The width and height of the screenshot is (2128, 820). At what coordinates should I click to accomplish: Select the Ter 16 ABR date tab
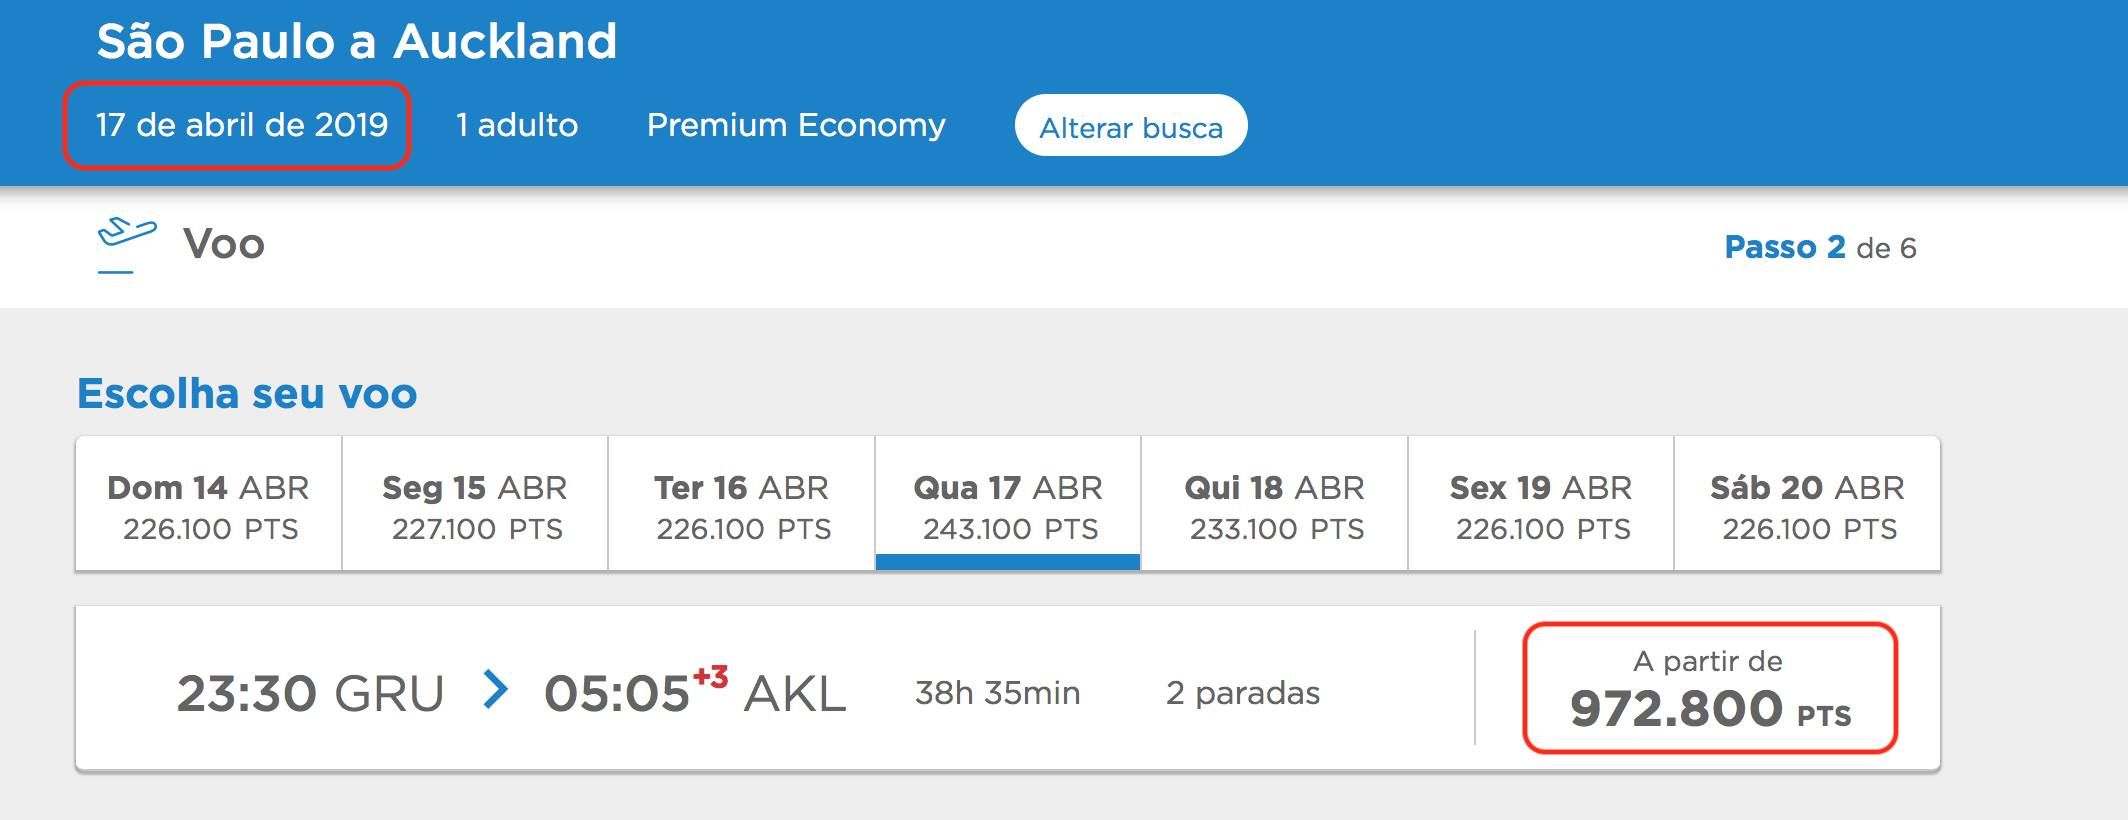(x=742, y=504)
